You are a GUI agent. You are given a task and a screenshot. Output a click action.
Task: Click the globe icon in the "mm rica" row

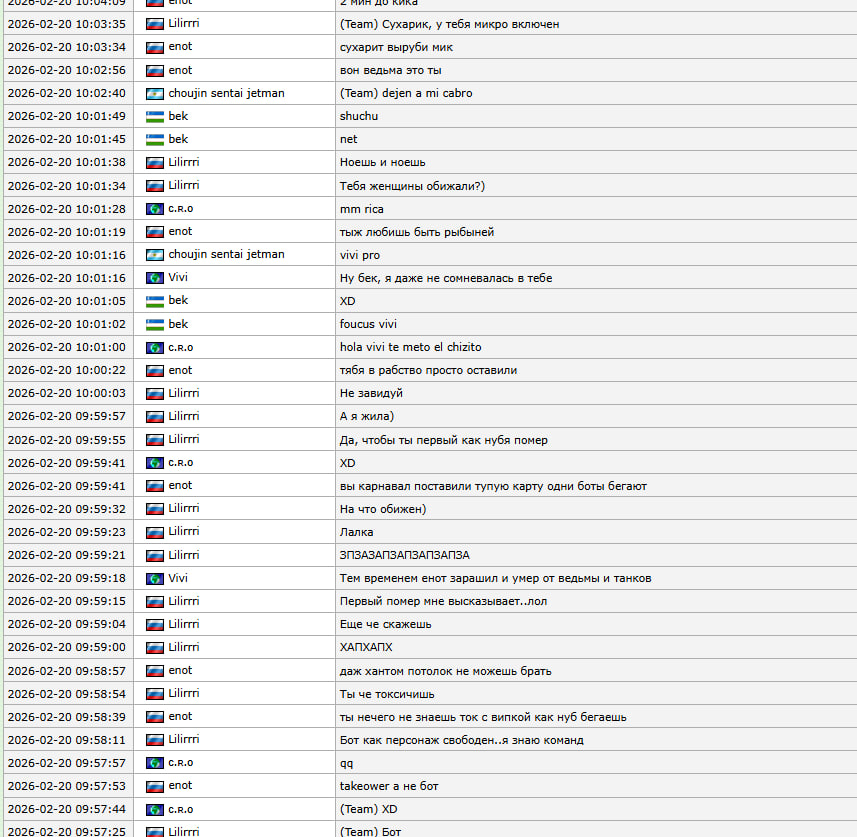tap(154, 209)
